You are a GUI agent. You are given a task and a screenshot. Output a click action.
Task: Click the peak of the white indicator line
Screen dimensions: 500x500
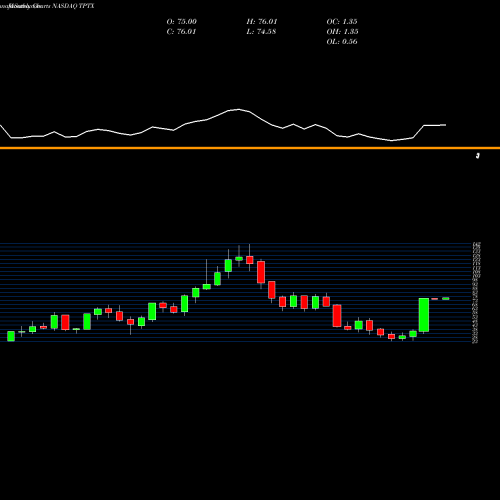click(x=238, y=109)
